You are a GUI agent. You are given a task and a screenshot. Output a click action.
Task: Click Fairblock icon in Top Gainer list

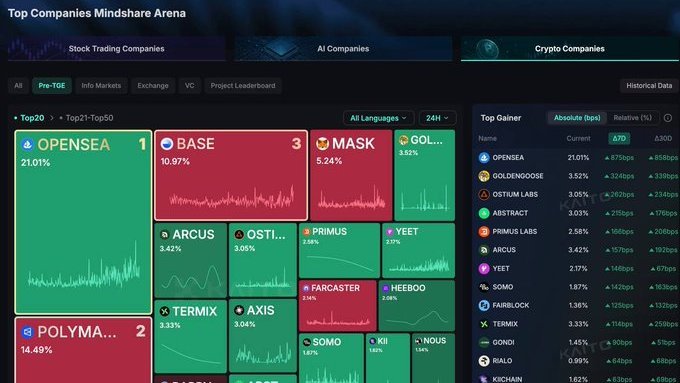[484, 305]
